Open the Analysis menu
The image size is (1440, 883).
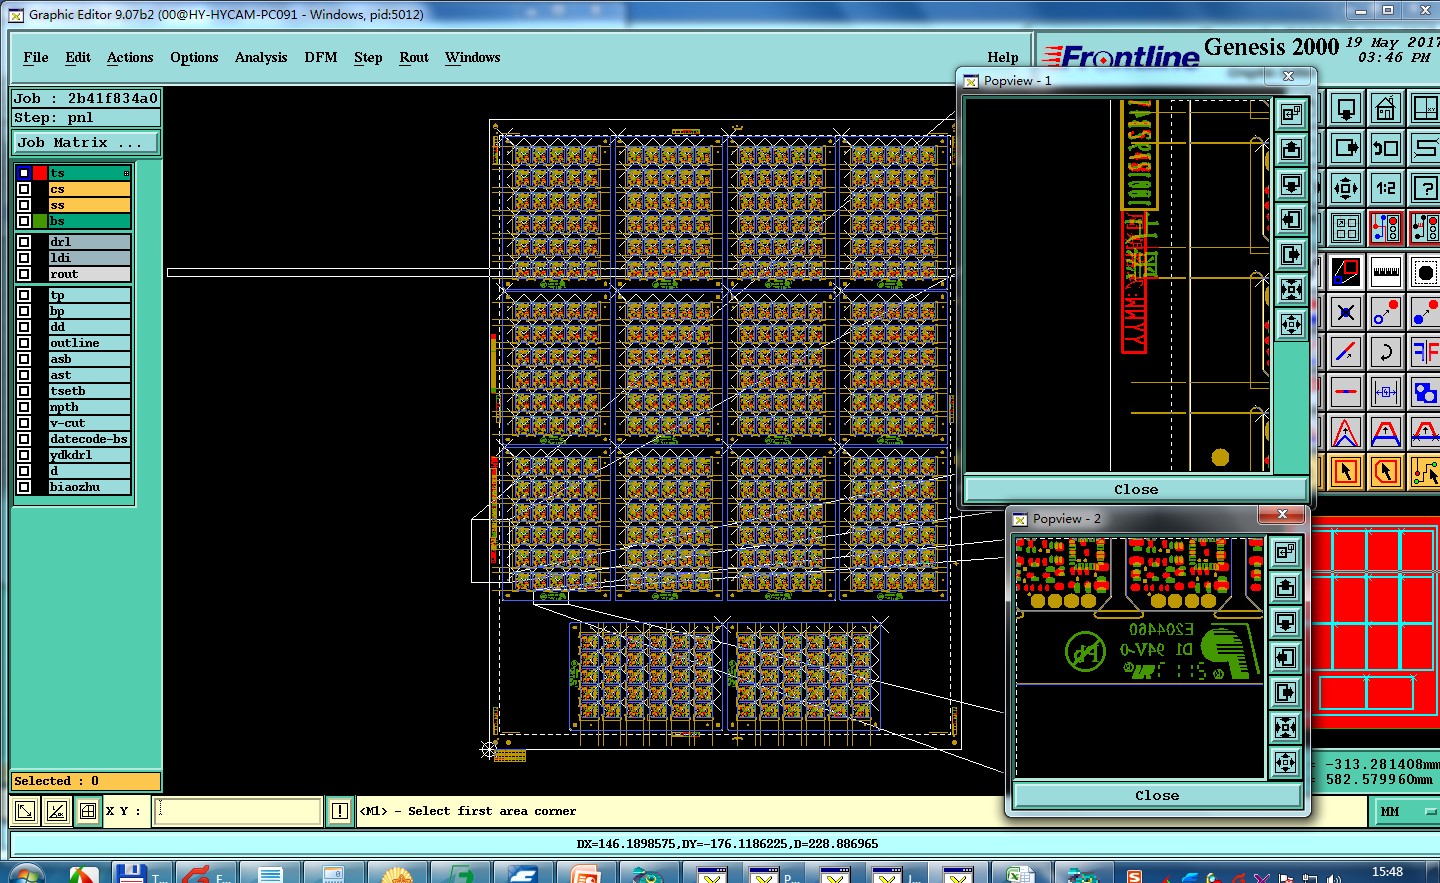pos(261,57)
